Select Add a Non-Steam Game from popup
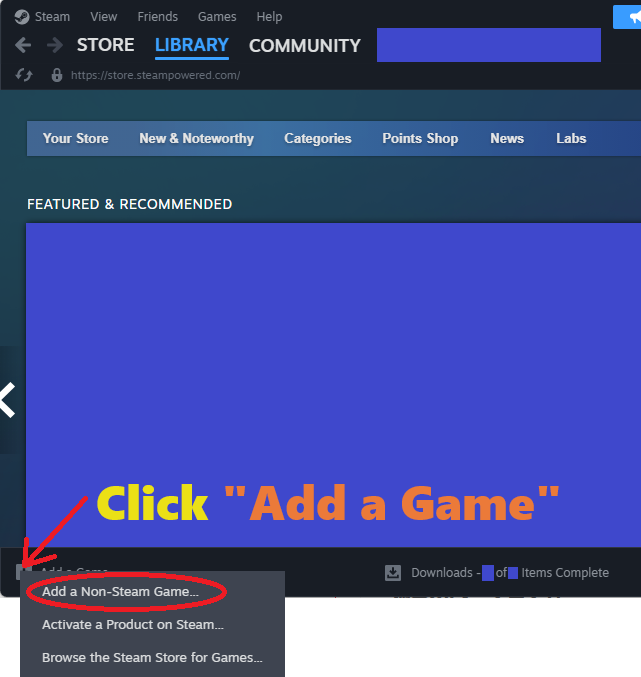 coord(120,592)
